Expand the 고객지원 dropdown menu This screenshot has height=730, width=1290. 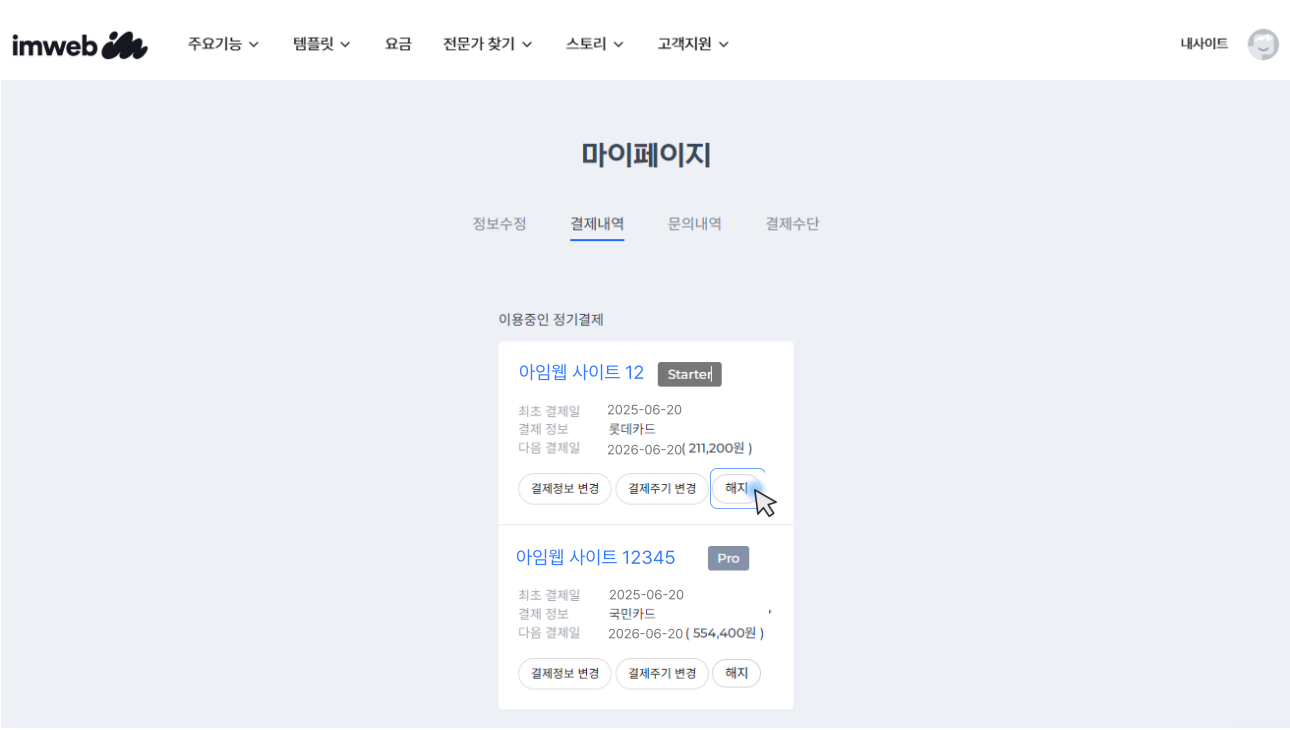point(693,44)
